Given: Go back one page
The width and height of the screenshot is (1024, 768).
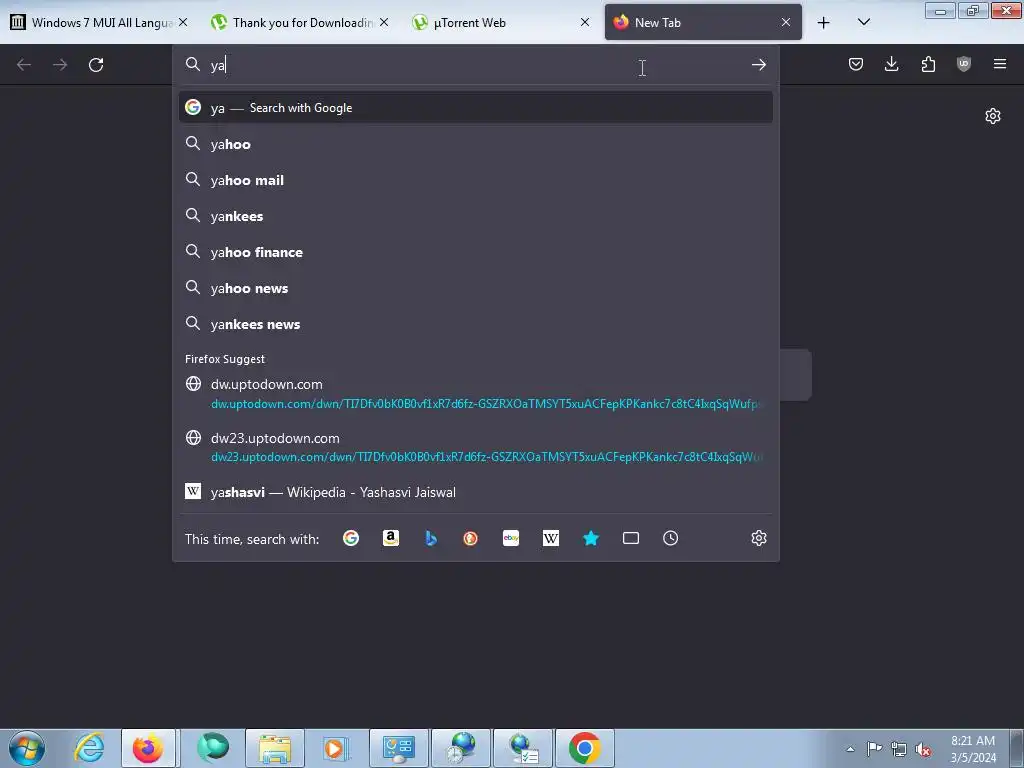Looking at the screenshot, I should (24, 65).
